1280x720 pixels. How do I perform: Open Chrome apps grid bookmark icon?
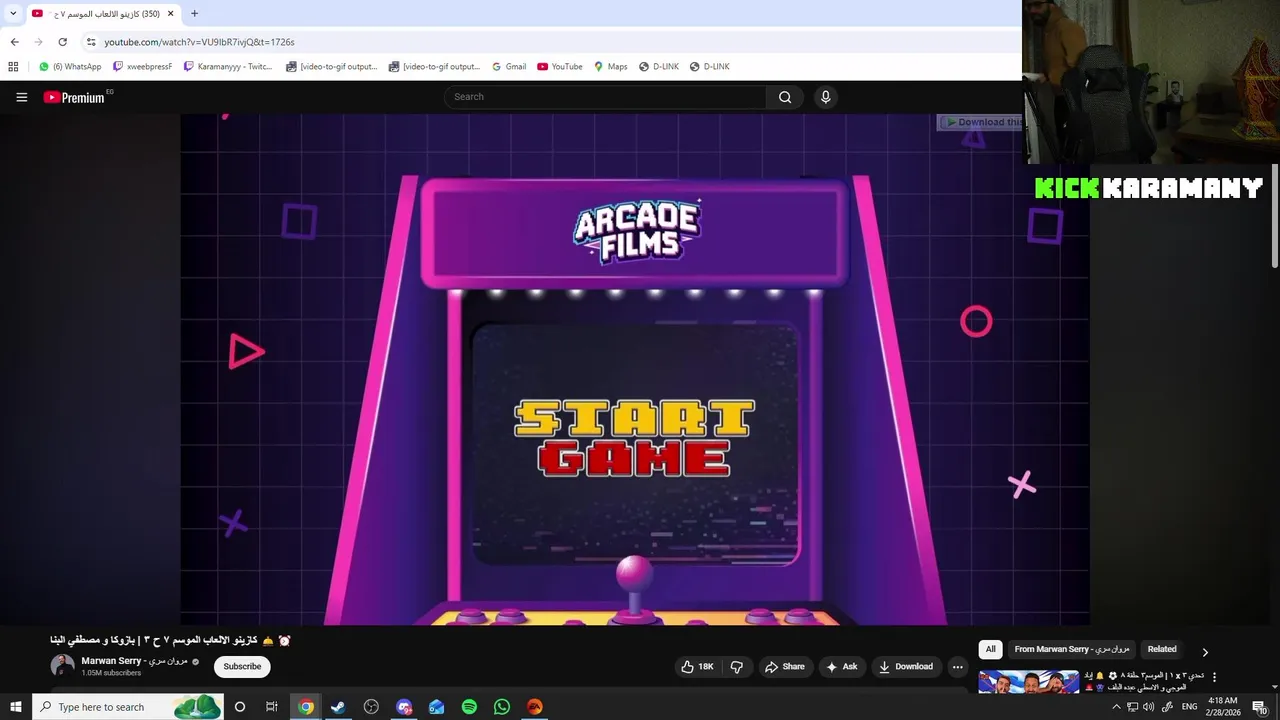[x=13, y=67]
